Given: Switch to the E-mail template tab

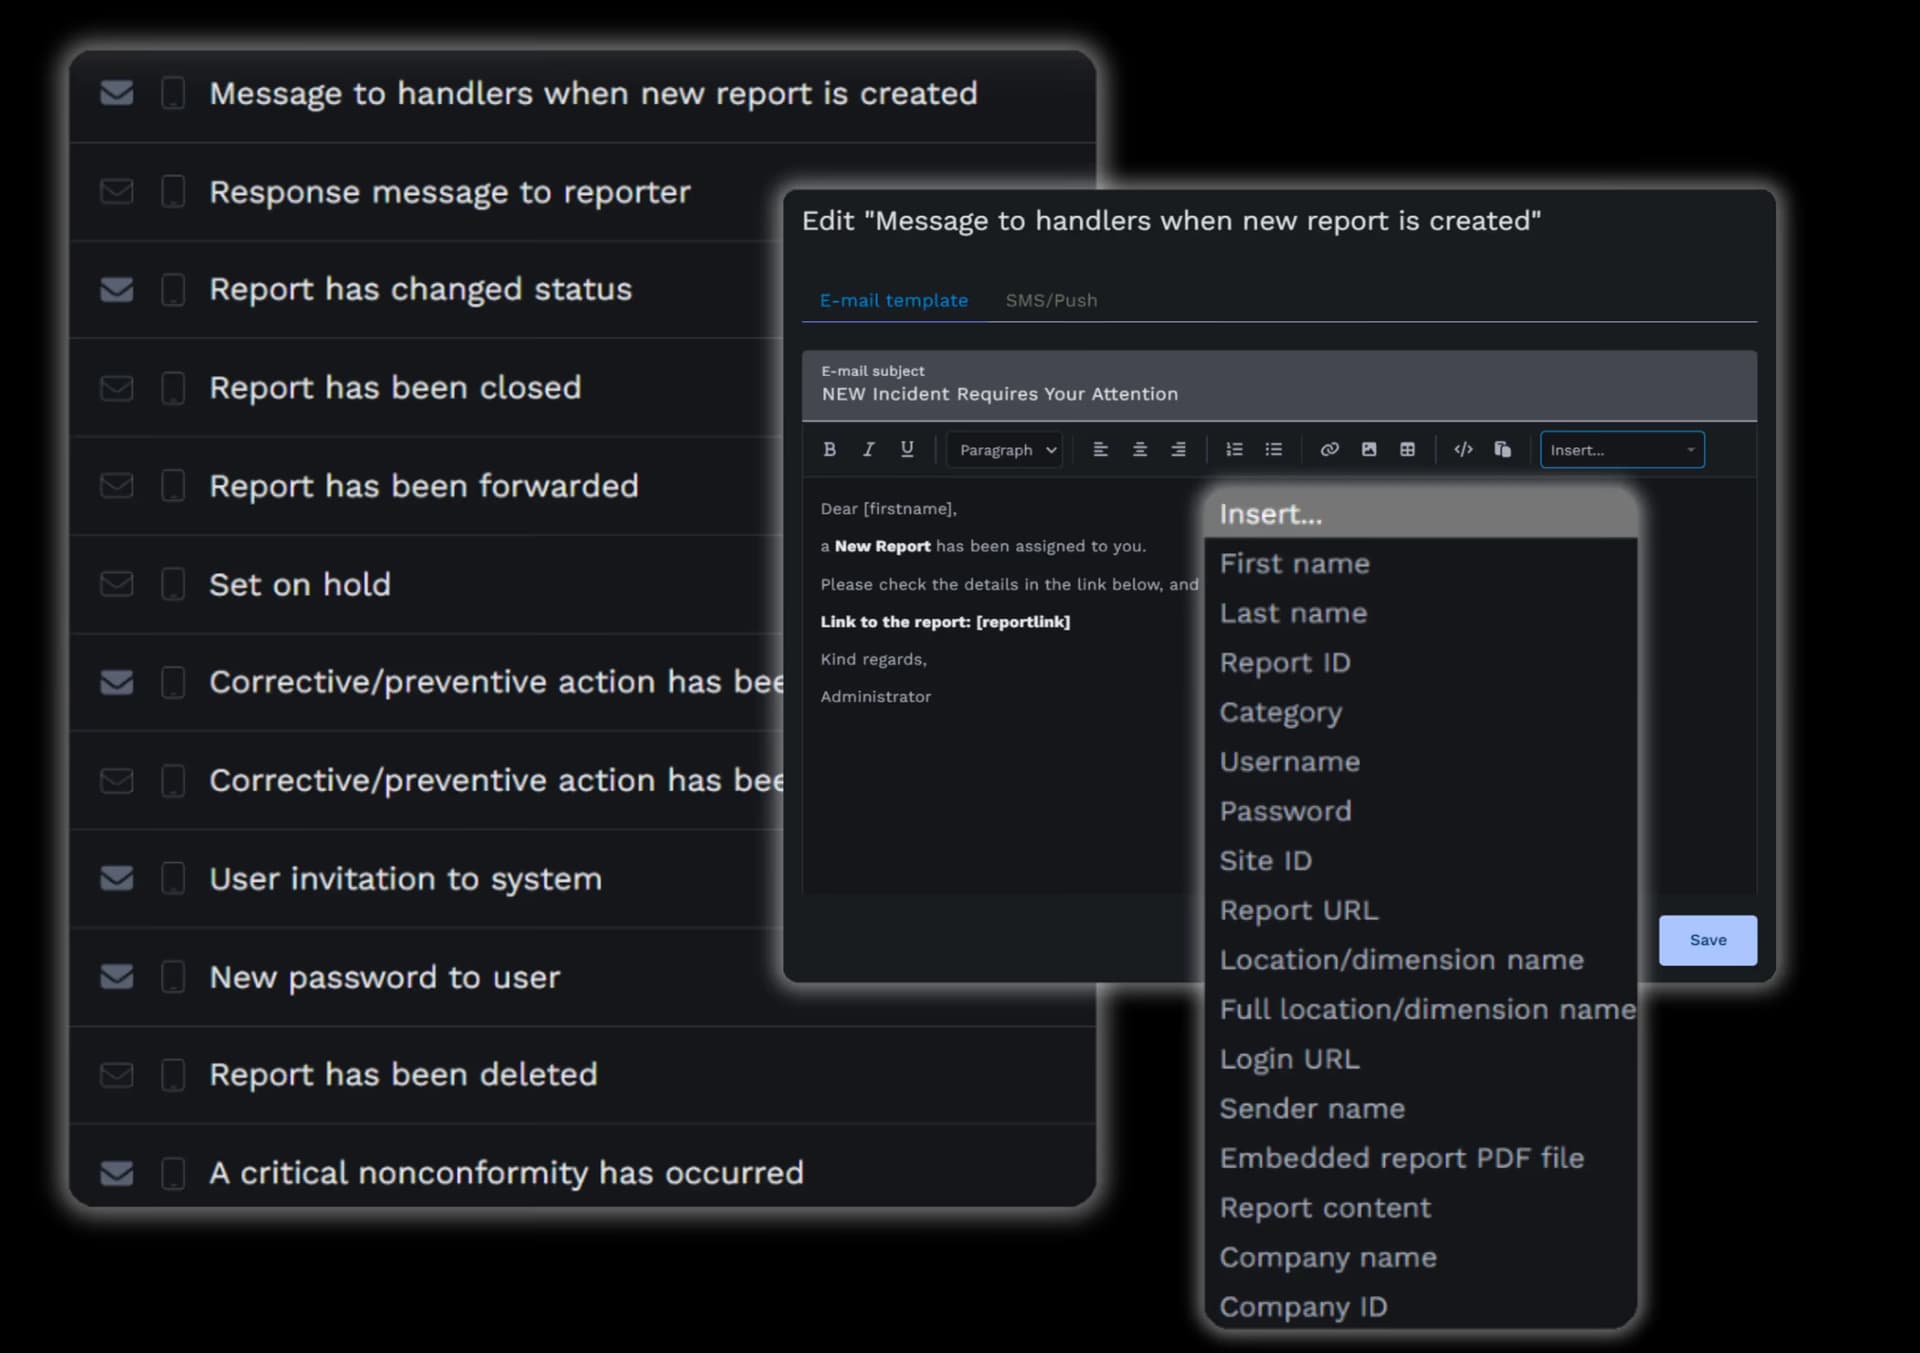Looking at the screenshot, I should point(894,300).
